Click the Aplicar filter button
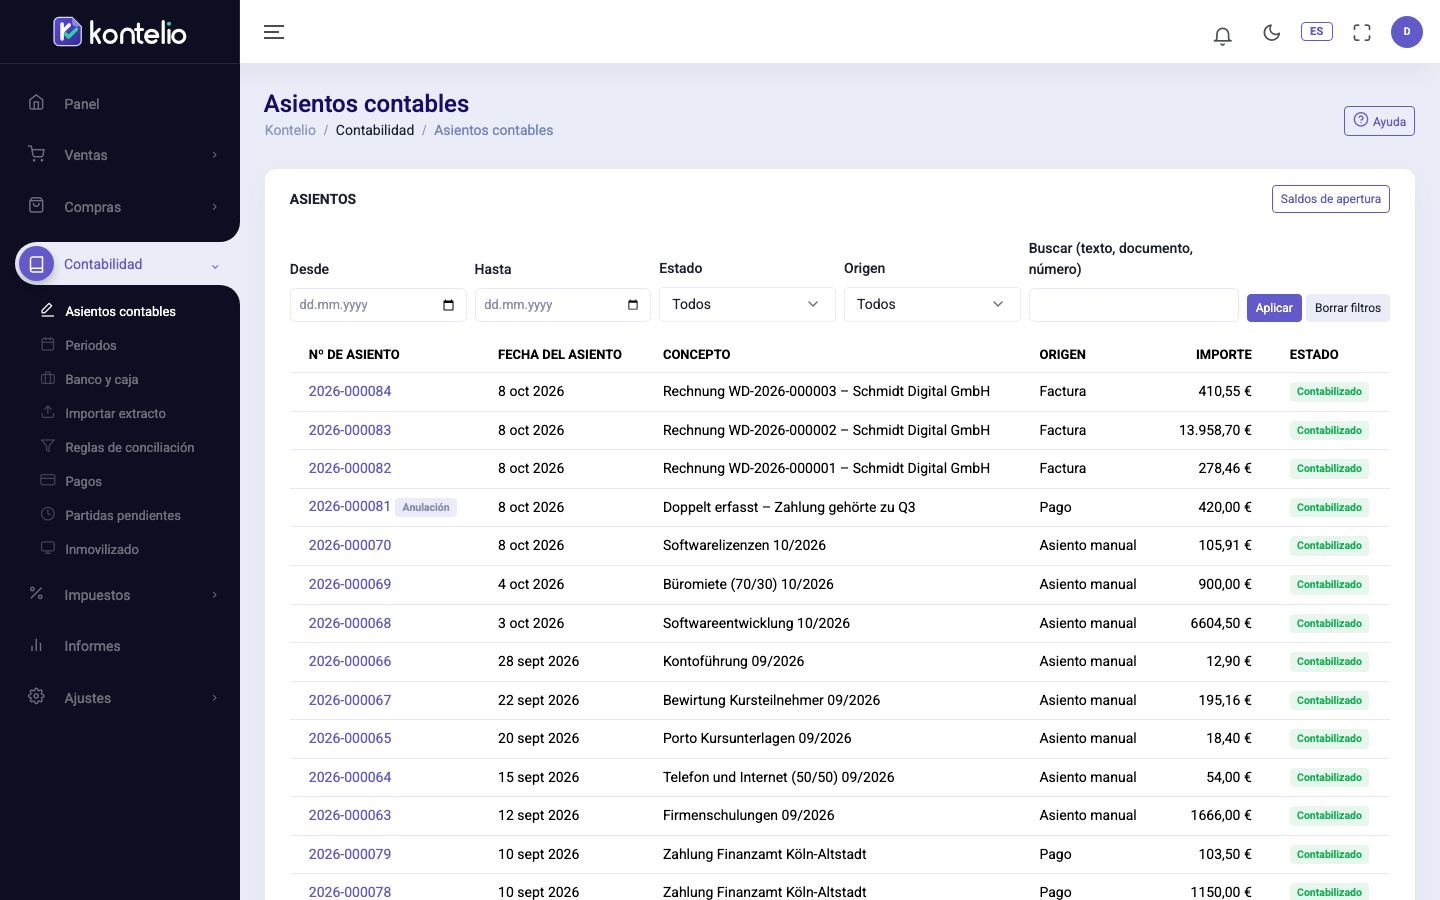This screenshot has height=900, width=1440. (1274, 307)
